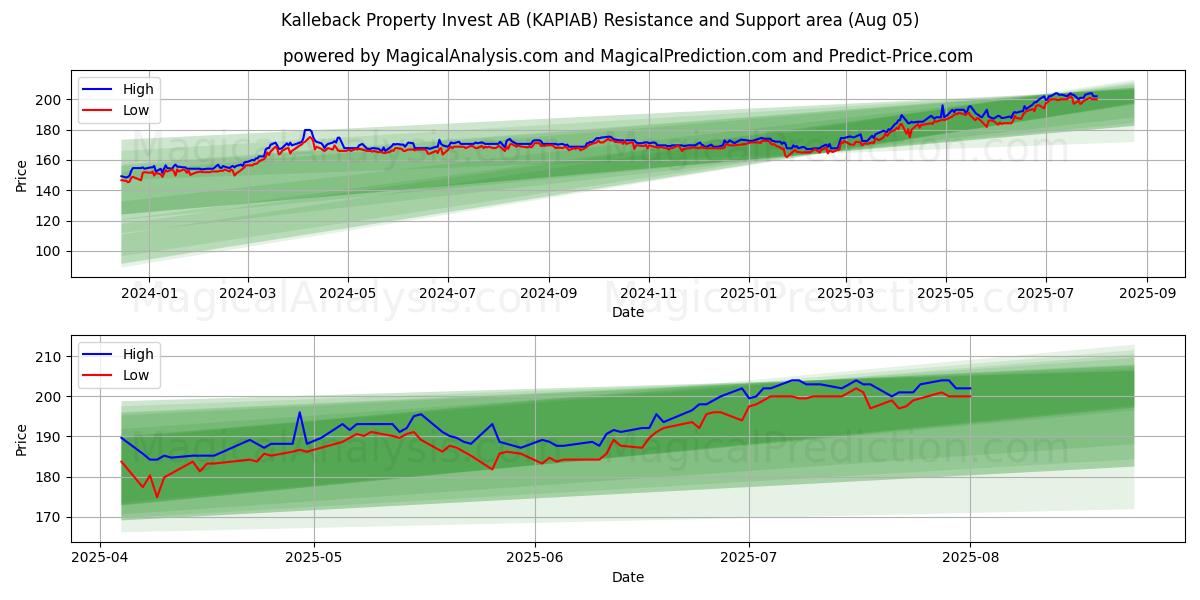This screenshot has height=600, width=1200.
Task: Click the 2025-03 tick label
Action: [x=846, y=294]
